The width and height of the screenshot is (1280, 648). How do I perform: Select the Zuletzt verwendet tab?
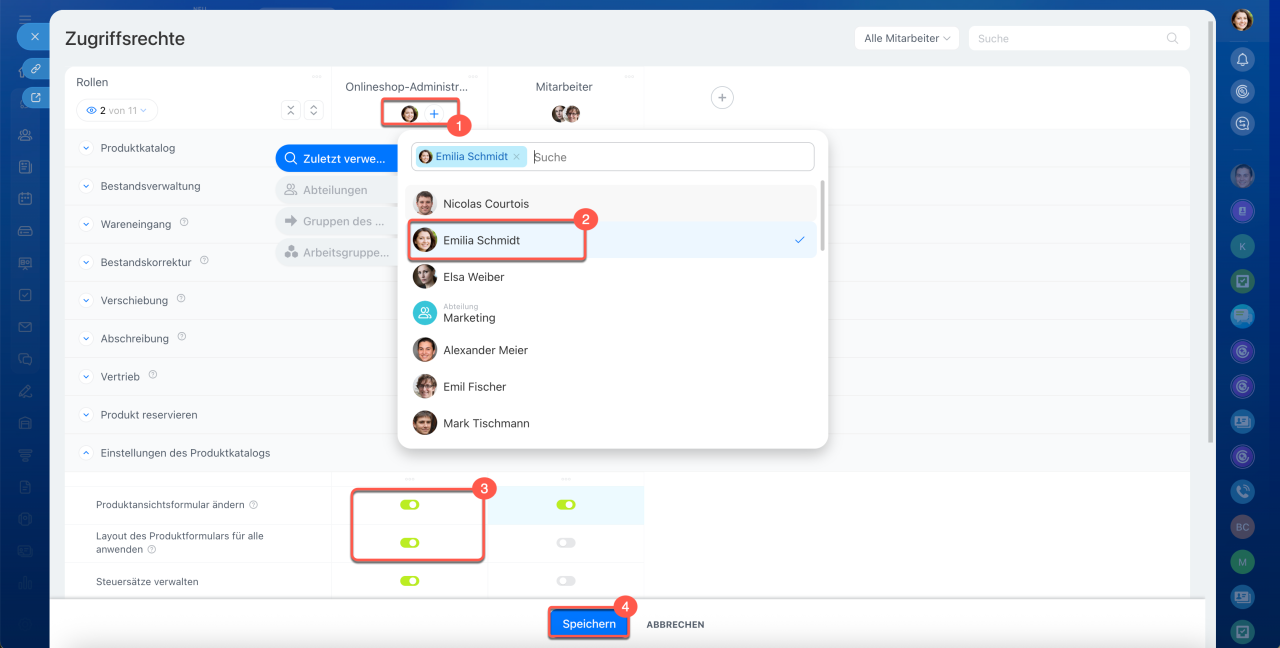(337, 158)
